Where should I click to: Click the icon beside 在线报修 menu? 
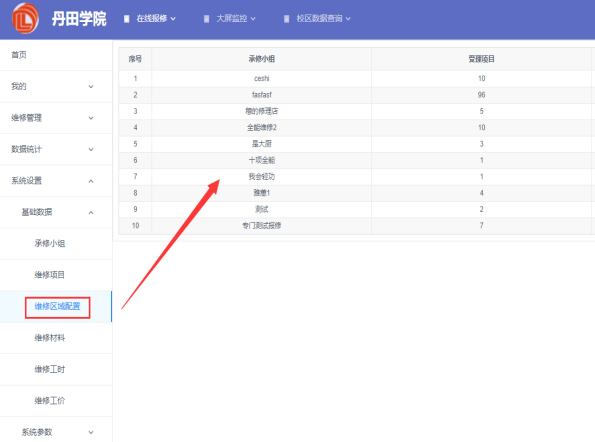pyautogui.click(x=127, y=19)
